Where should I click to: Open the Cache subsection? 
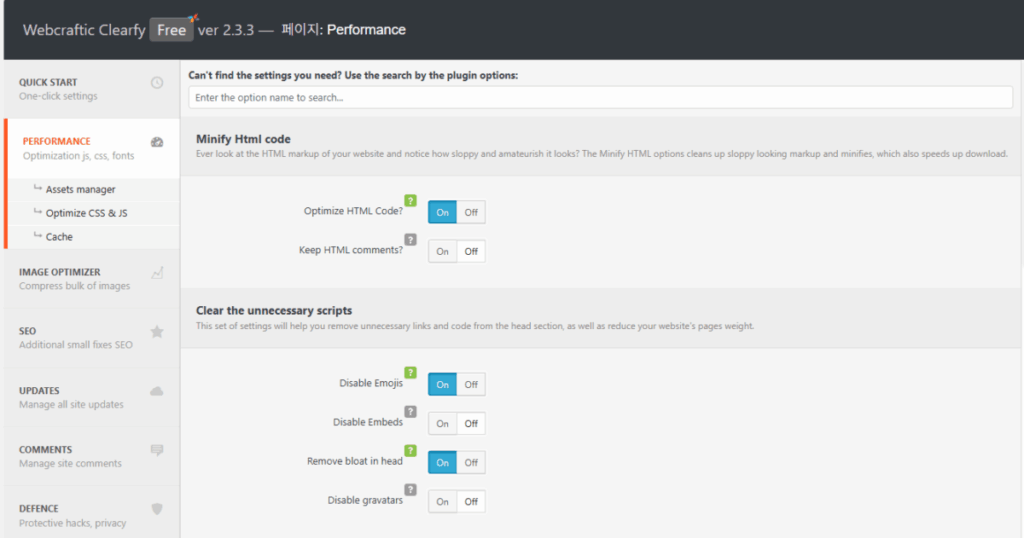[59, 237]
